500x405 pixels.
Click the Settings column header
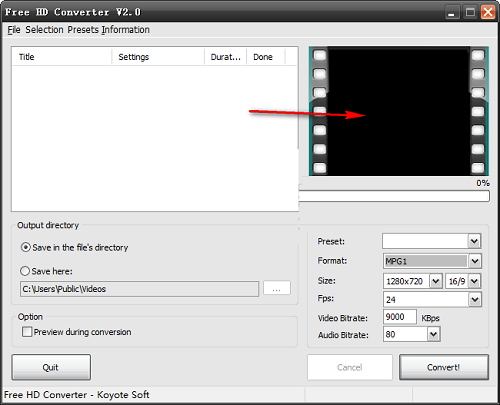click(158, 57)
